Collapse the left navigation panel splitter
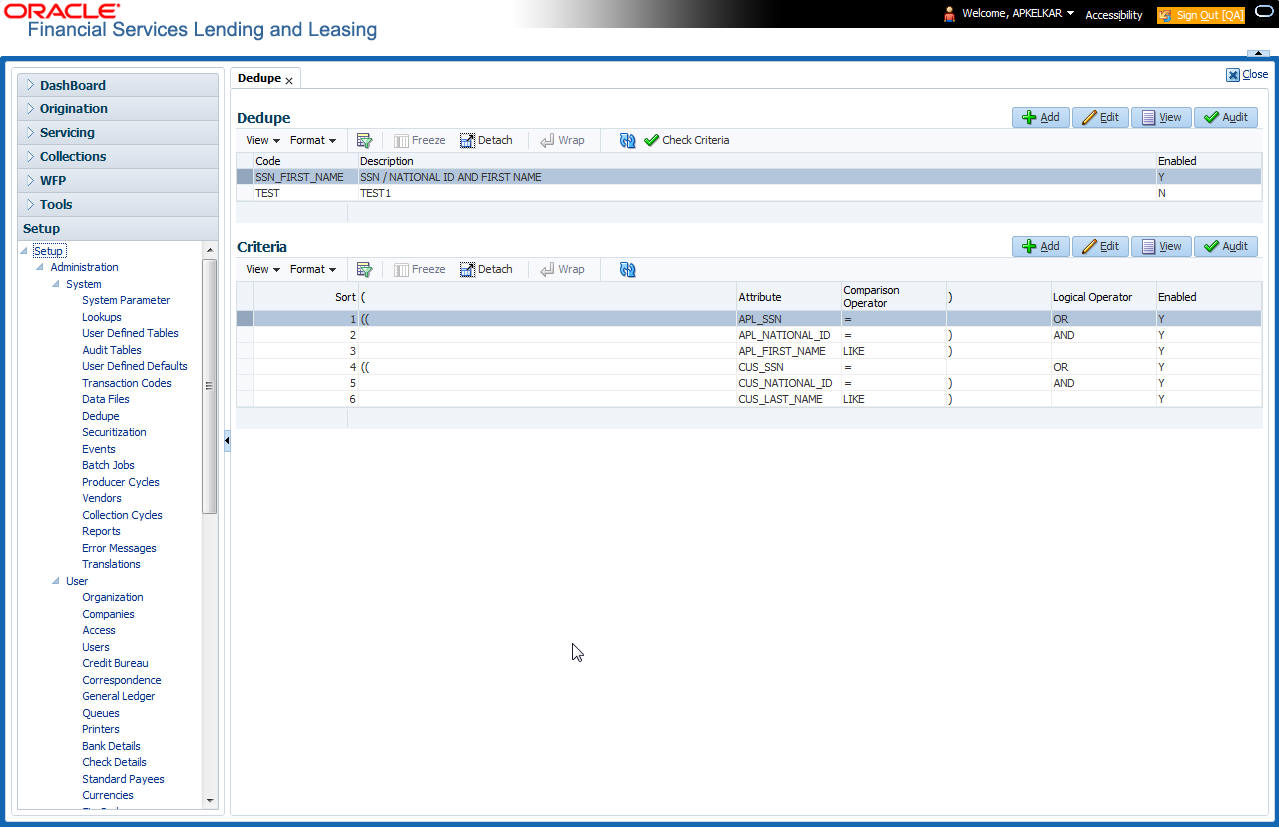Image resolution: width=1279 pixels, height=828 pixels. pos(227,440)
